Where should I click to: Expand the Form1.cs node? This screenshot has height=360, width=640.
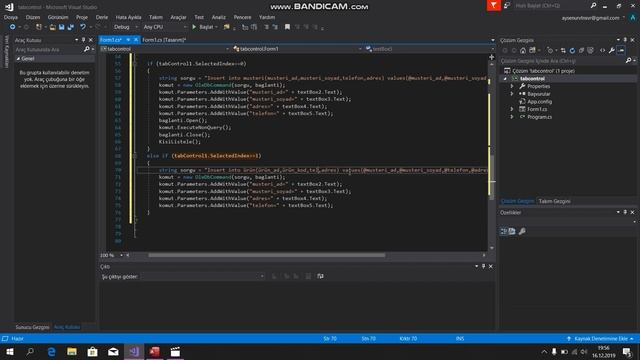(x=512, y=109)
